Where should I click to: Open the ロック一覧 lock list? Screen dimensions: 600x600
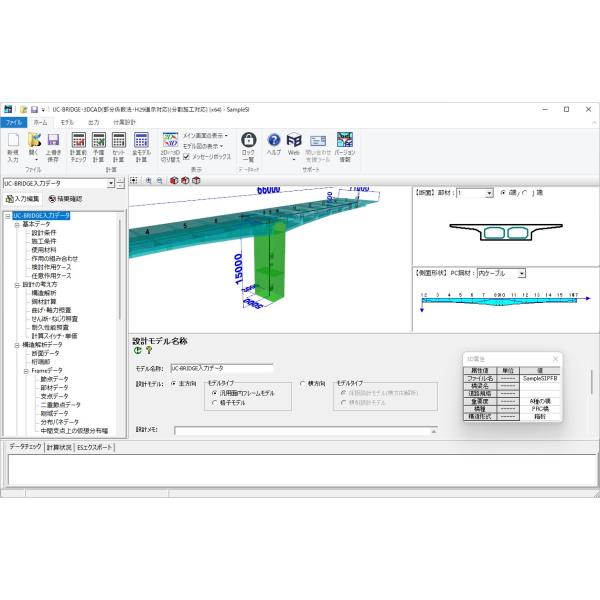click(248, 146)
